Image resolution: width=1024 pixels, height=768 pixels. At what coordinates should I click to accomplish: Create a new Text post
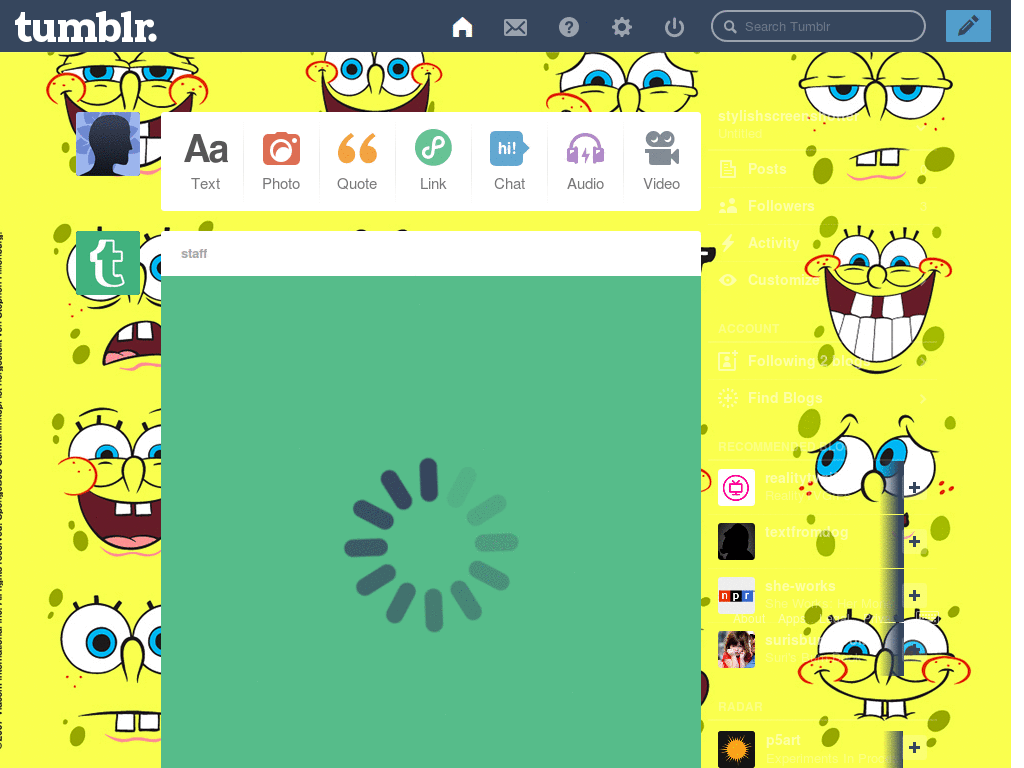(x=206, y=161)
